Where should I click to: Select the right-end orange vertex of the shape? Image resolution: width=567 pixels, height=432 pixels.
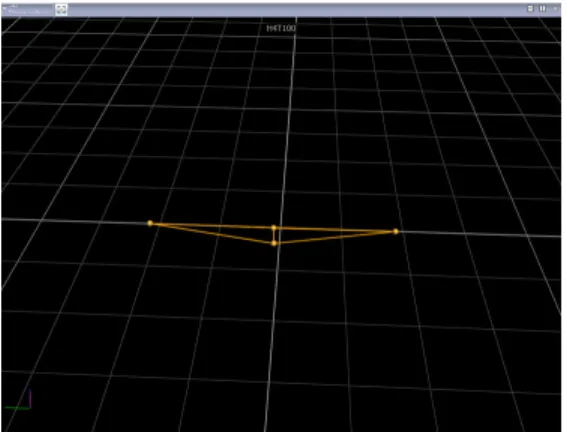tap(396, 231)
